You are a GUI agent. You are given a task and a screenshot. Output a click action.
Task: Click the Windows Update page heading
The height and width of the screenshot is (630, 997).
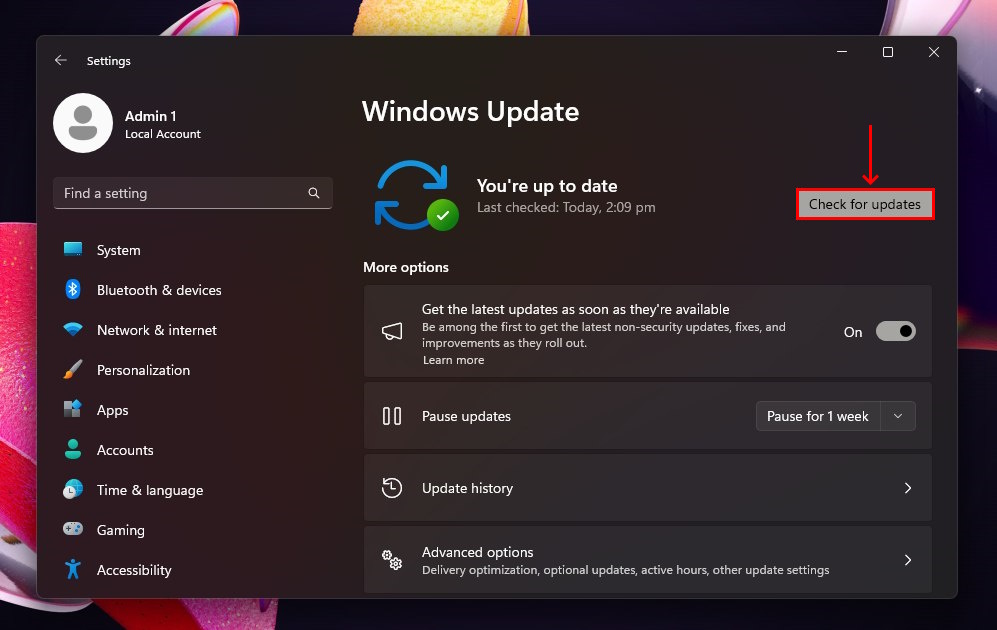click(471, 112)
